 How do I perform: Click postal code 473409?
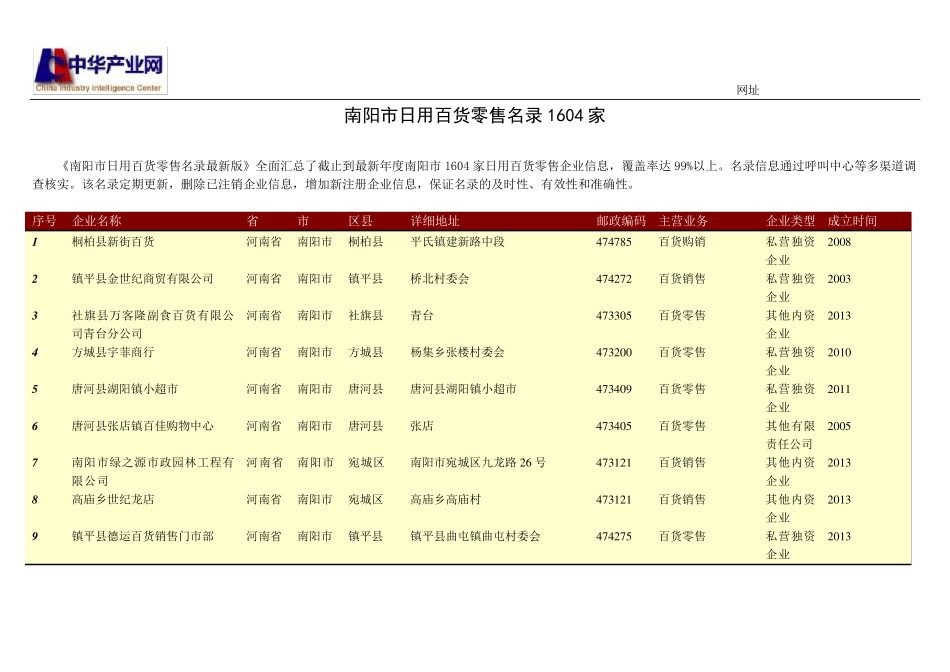point(614,389)
